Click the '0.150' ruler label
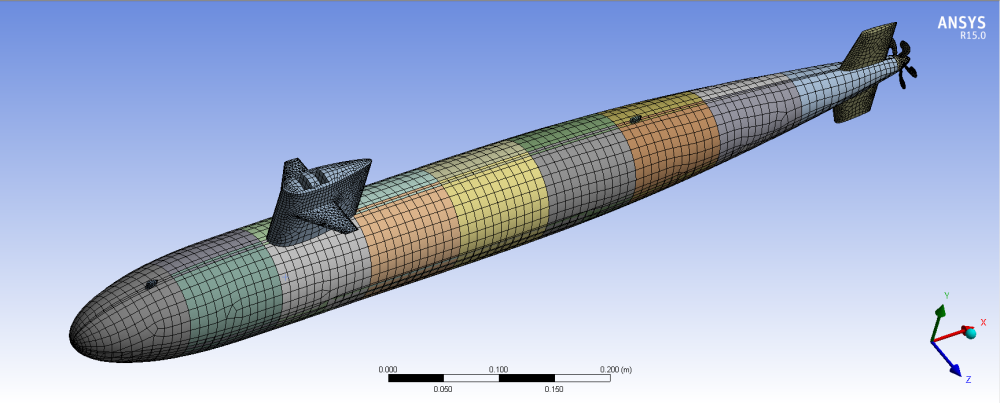 coord(554,389)
